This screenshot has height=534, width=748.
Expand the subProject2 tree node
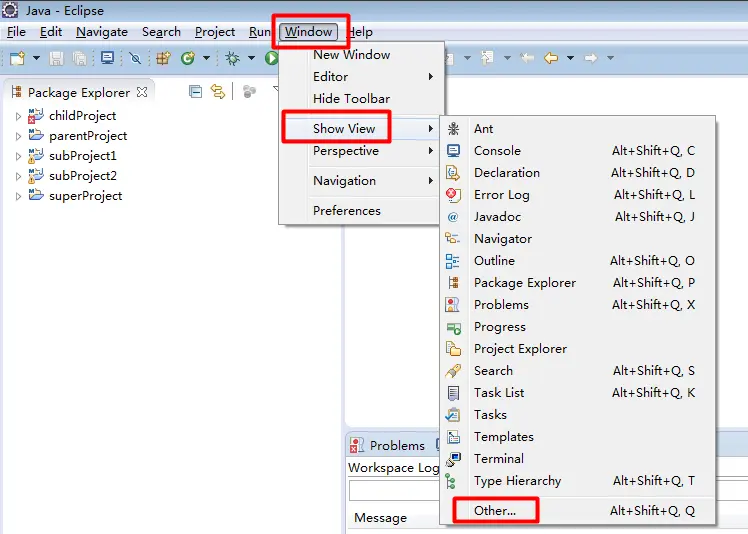18,176
